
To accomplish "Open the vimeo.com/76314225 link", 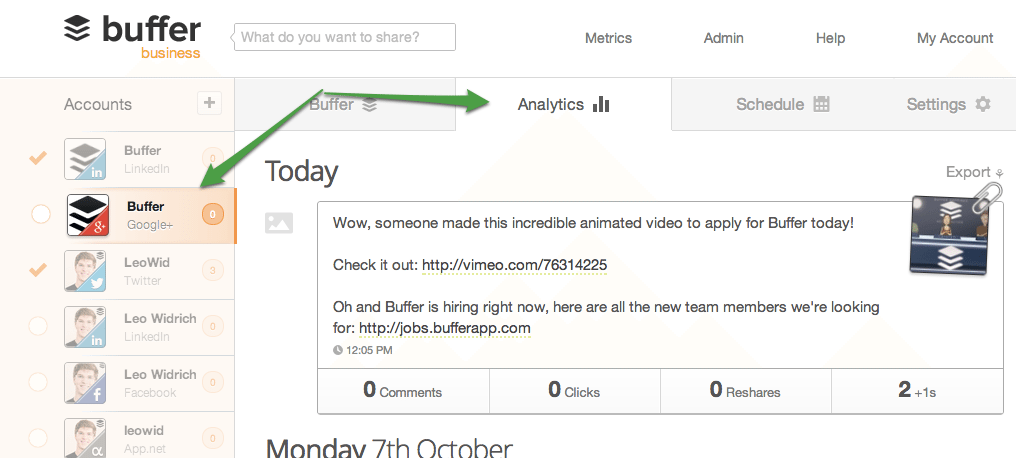I will coord(514,265).
